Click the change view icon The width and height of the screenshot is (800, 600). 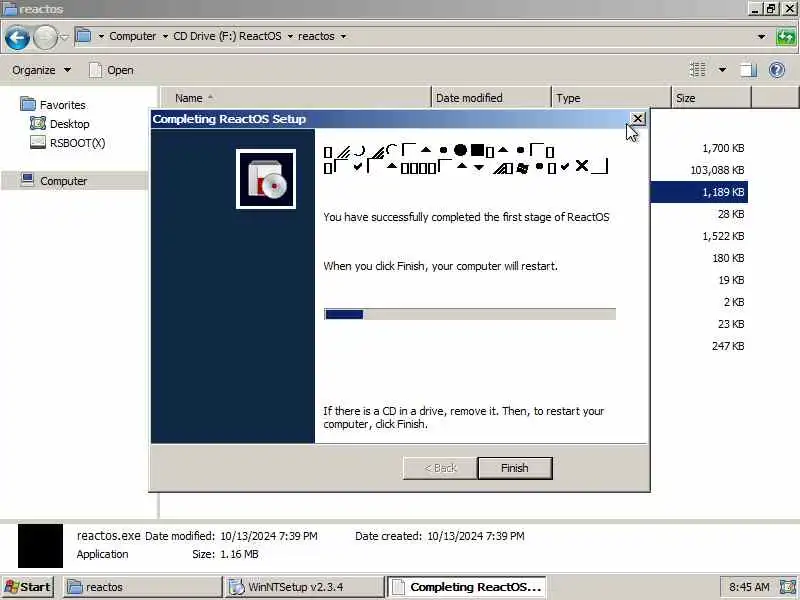pos(697,69)
